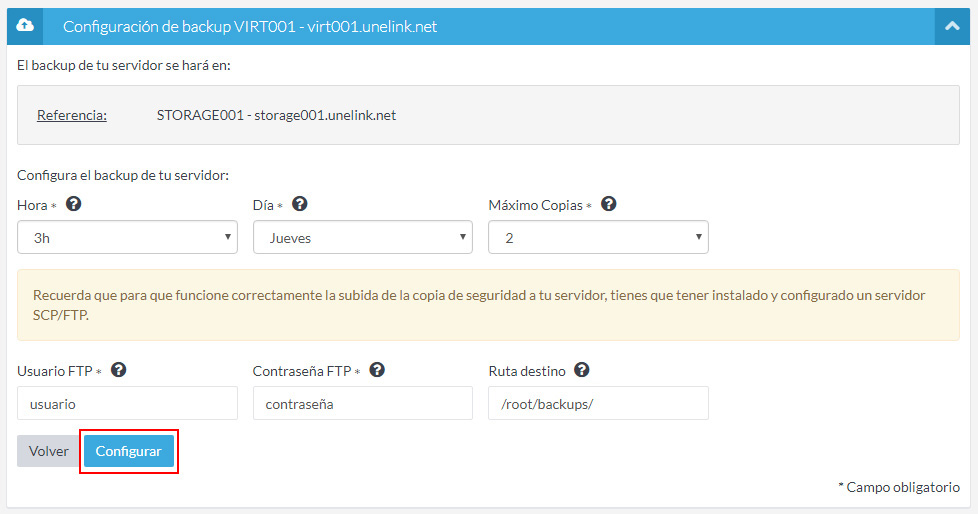The height and width of the screenshot is (514, 978).
Task: Open the Hora dropdown showing 3h
Action: click(127, 238)
